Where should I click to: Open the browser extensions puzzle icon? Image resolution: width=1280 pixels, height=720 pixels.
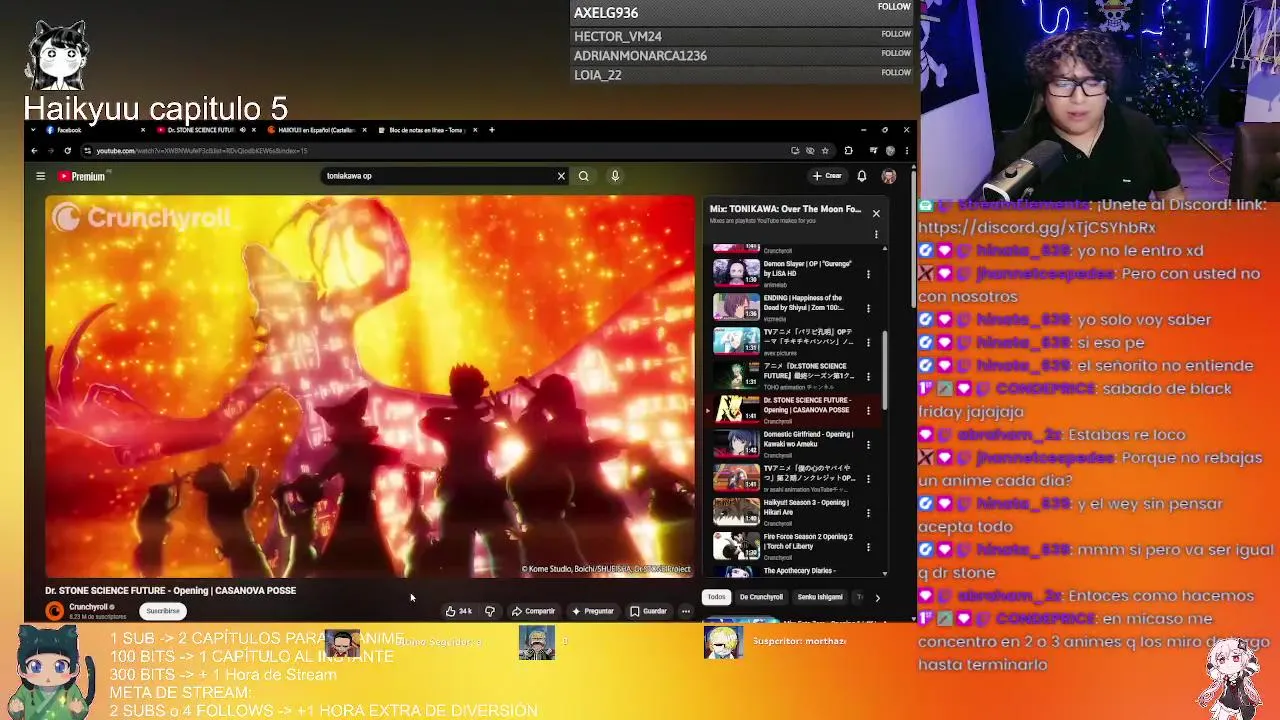coord(848,151)
